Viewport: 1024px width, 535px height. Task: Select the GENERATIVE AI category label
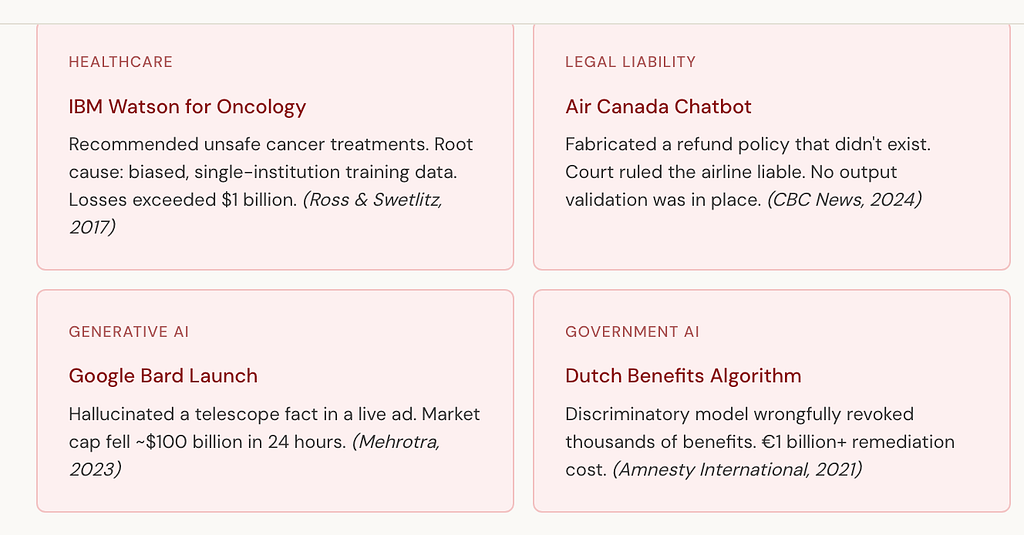coord(129,332)
